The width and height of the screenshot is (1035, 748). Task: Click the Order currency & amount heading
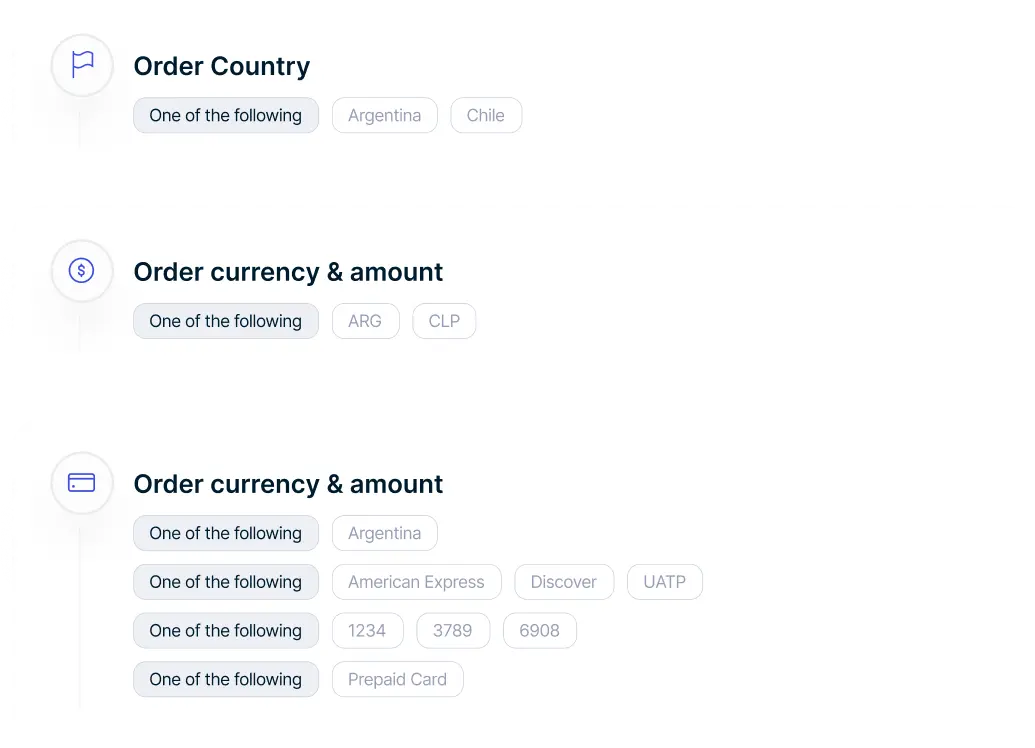288,271
